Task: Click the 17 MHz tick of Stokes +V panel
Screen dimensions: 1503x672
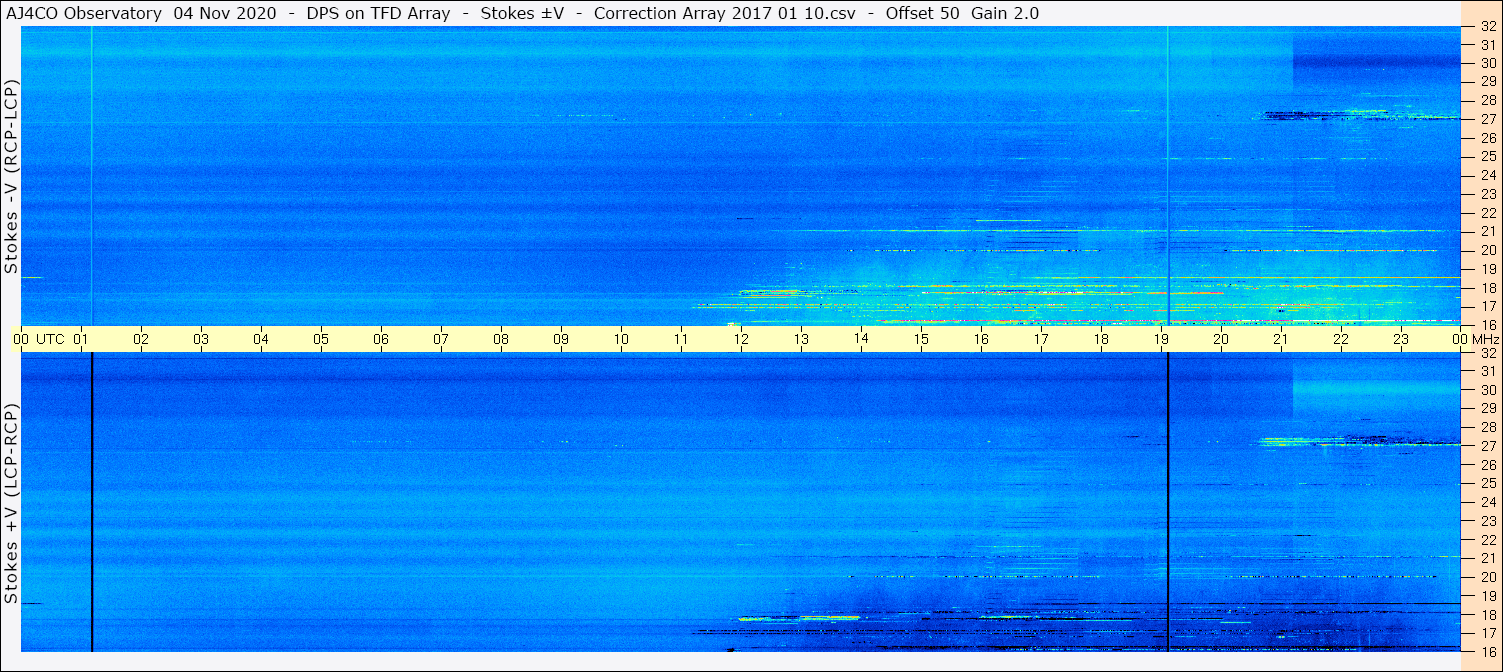Action: tap(1488, 633)
